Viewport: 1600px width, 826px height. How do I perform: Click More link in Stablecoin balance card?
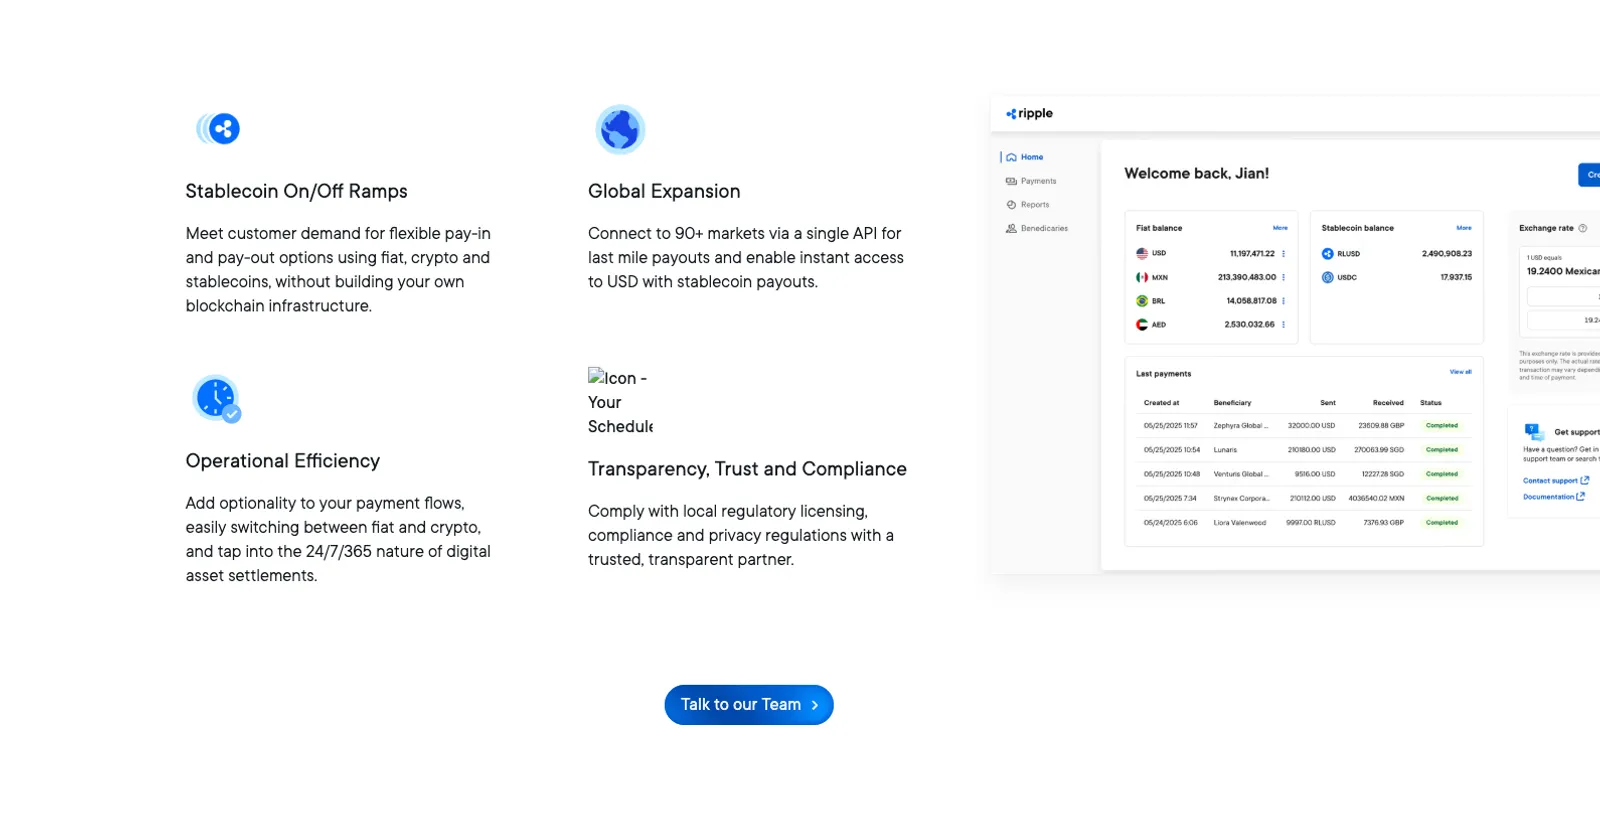tap(1464, 228)
